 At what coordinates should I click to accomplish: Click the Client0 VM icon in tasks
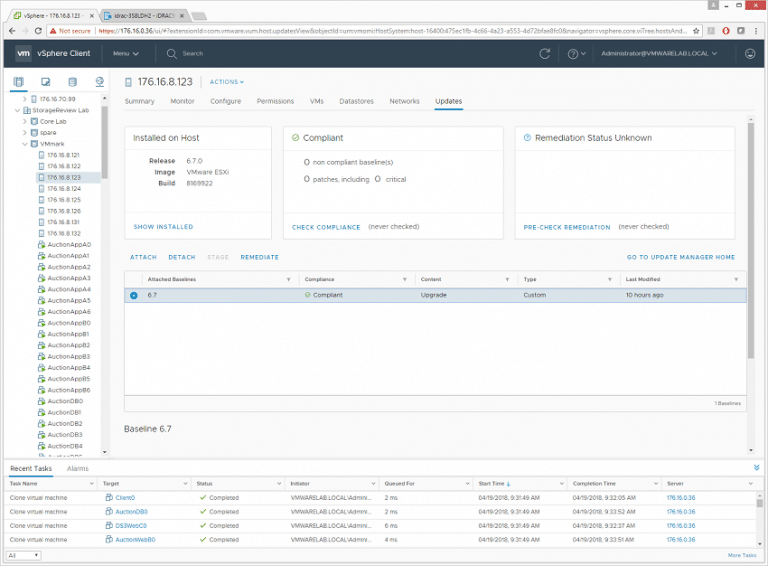(109, 497)
